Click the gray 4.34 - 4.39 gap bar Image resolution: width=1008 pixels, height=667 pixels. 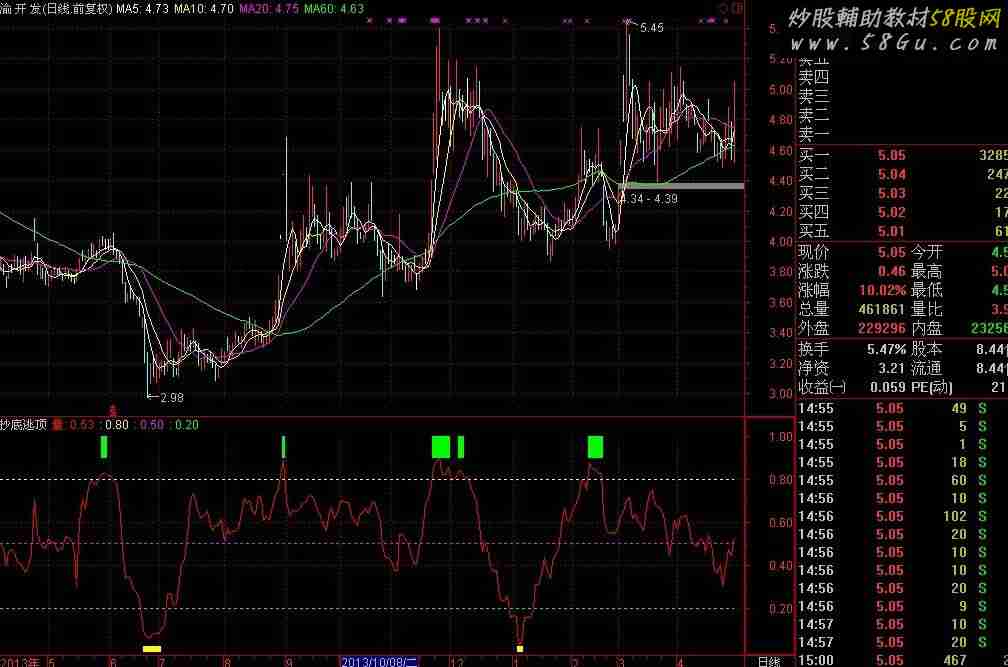click(x=682, y=186)
